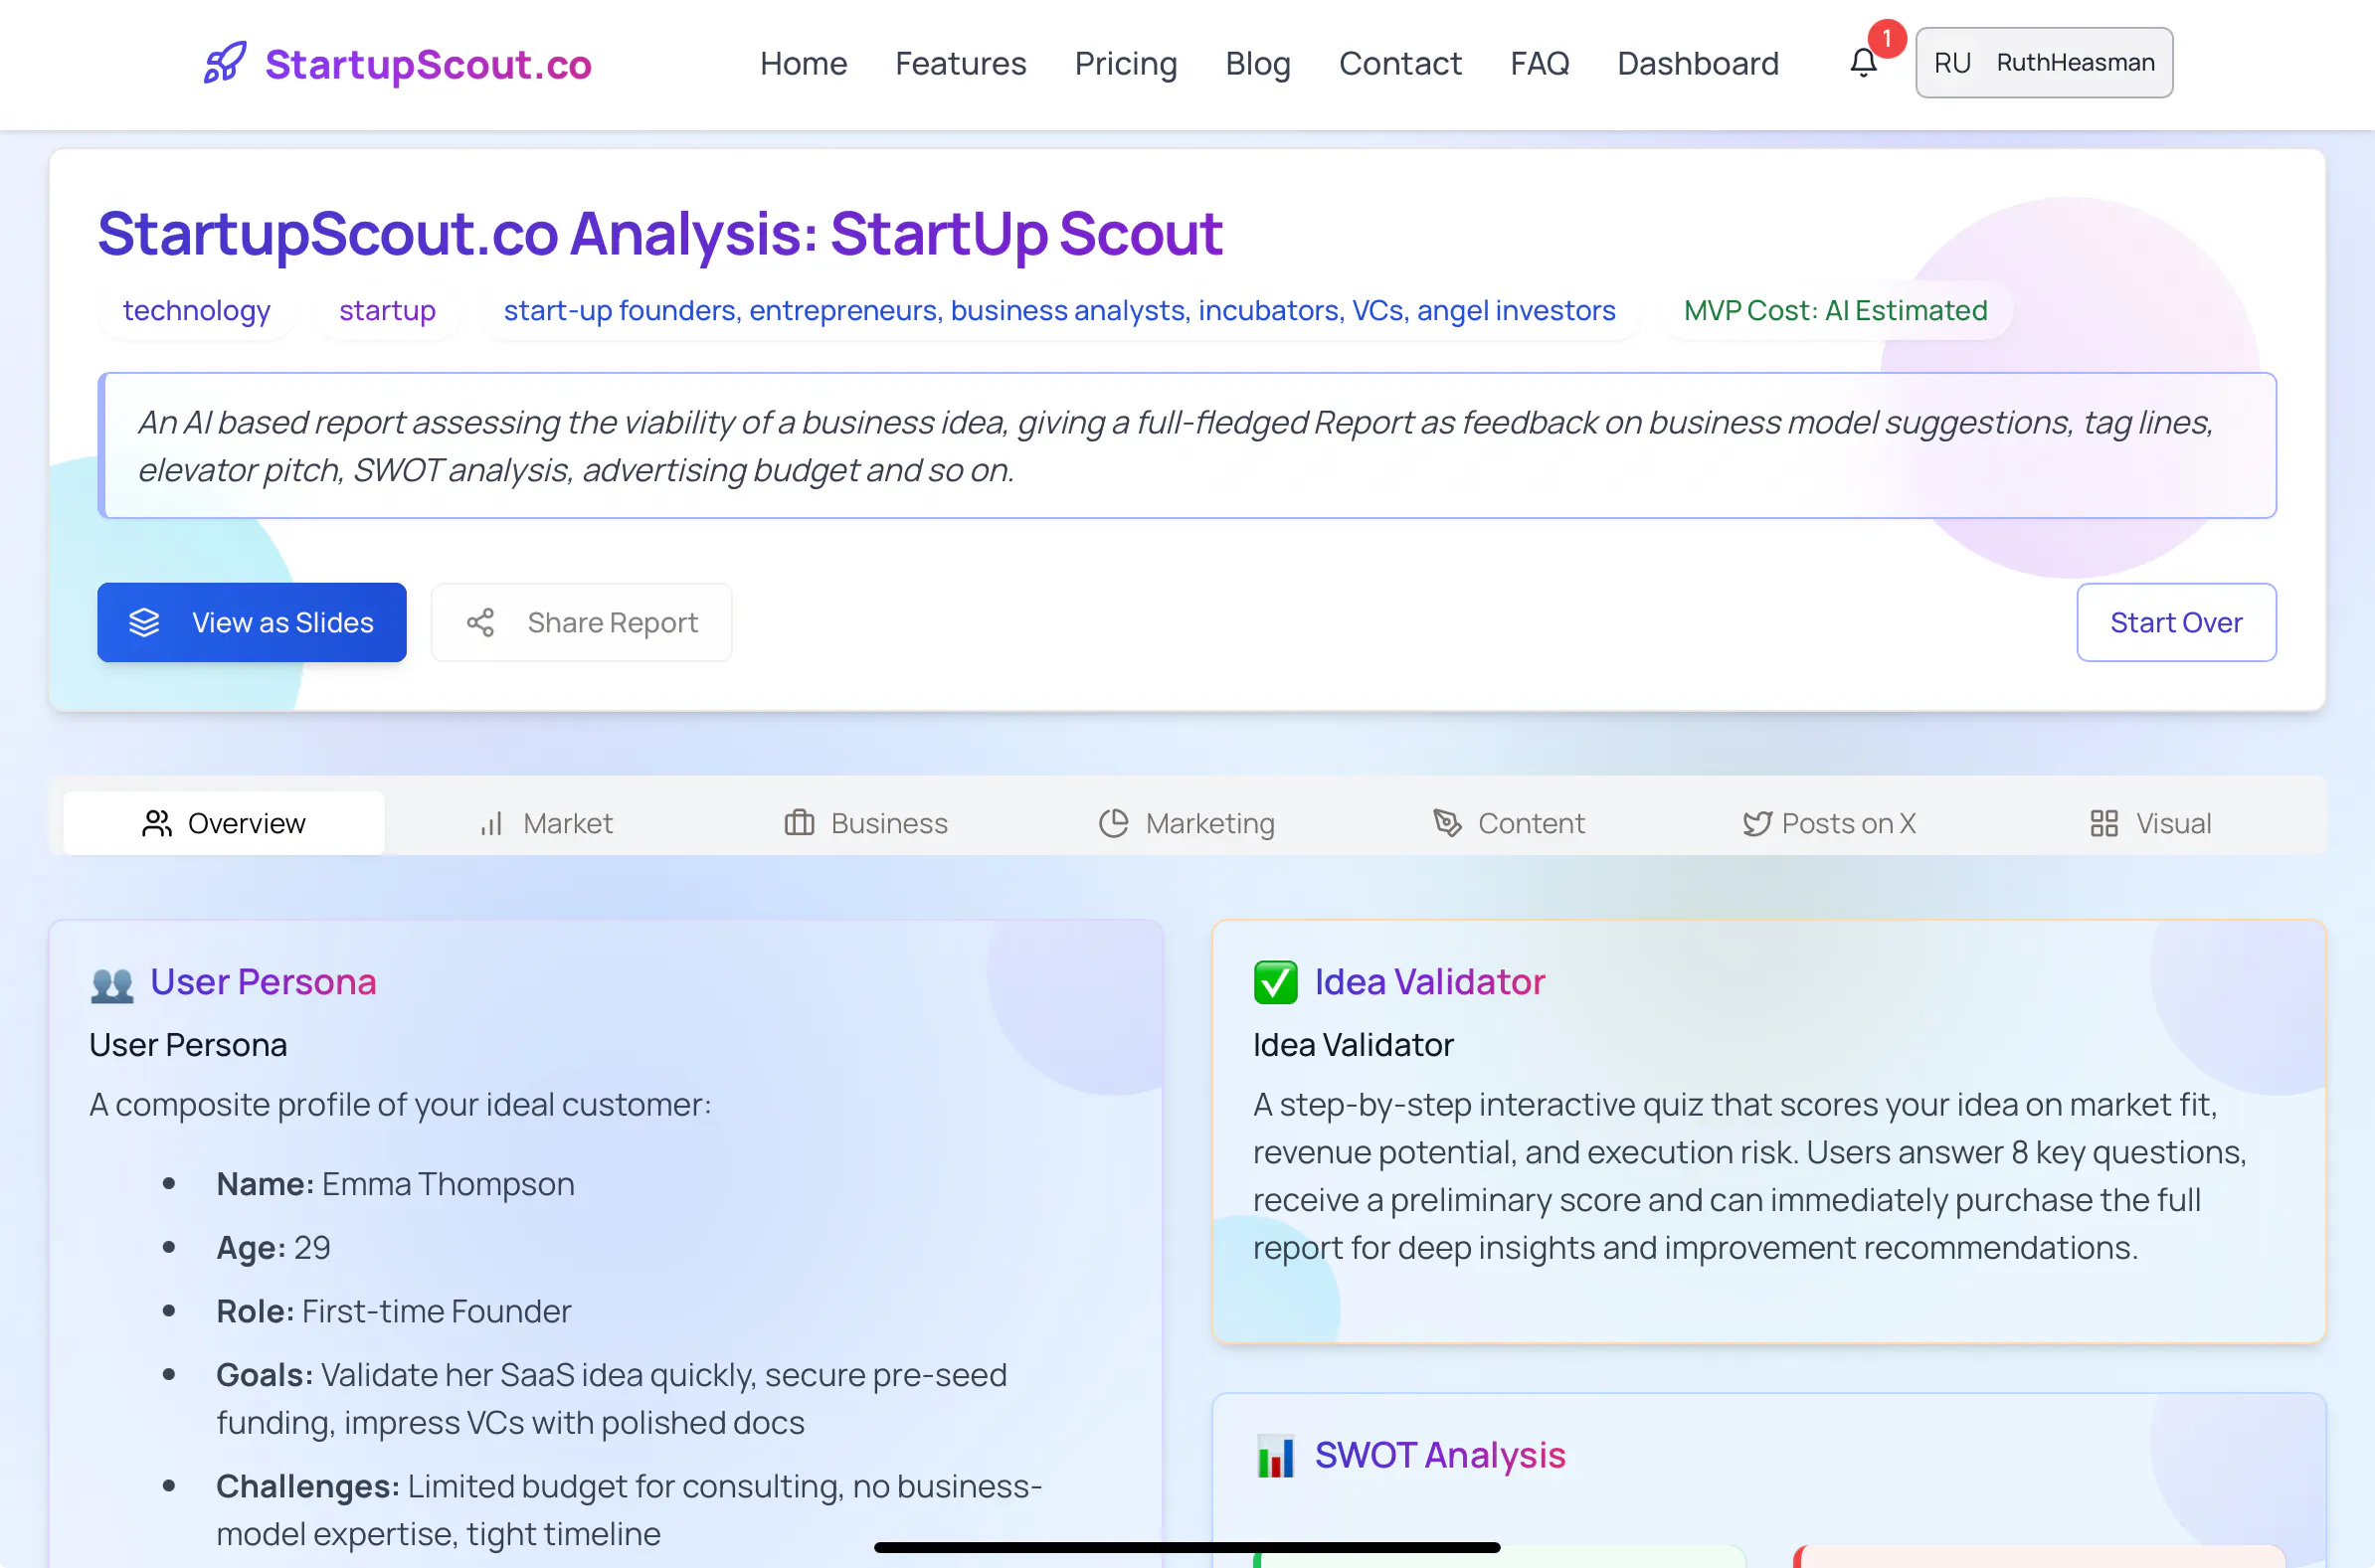The height and width of the screenshot is (1568, 2375).
Task: Click the Role: First-time Founder line
Action: tap(393, 1311)
